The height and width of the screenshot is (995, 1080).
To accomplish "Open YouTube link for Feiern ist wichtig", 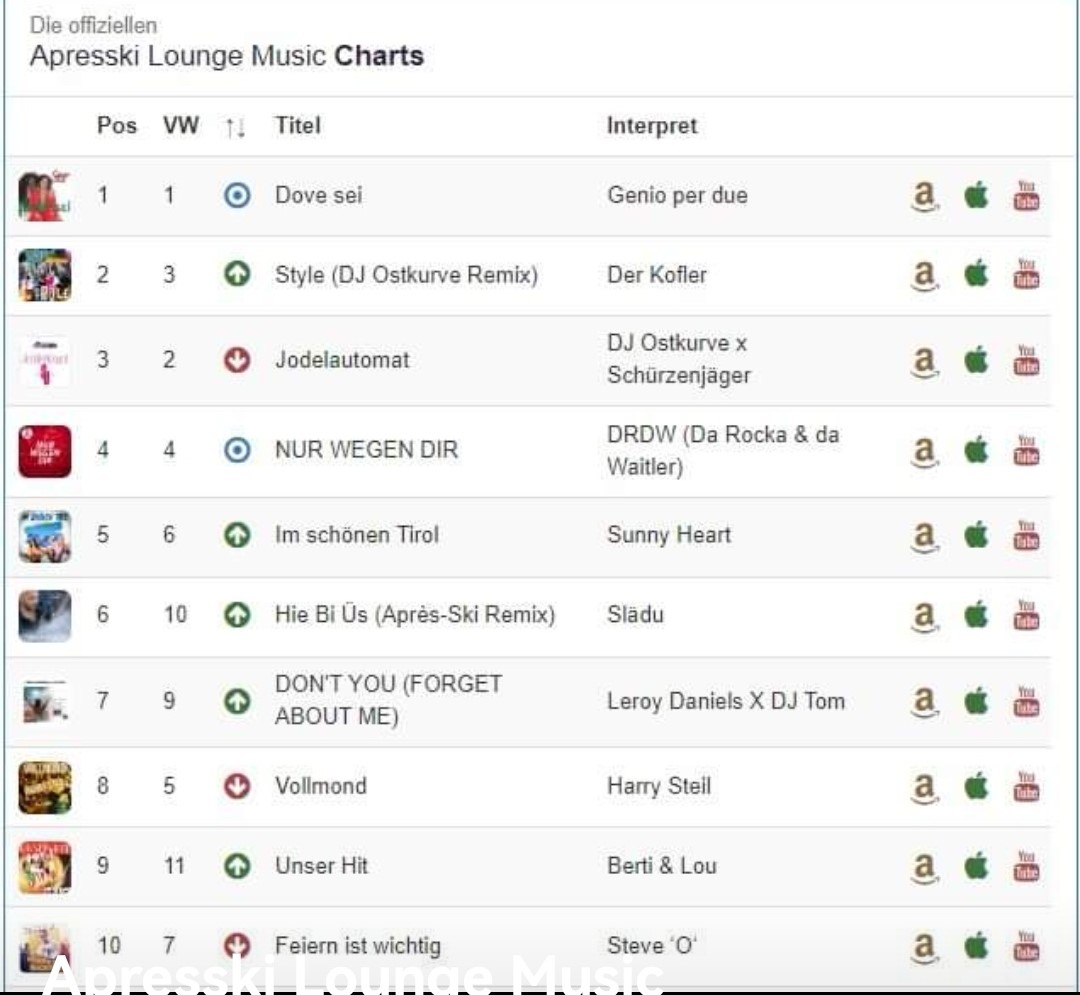I will click(x=1026, y=945).
